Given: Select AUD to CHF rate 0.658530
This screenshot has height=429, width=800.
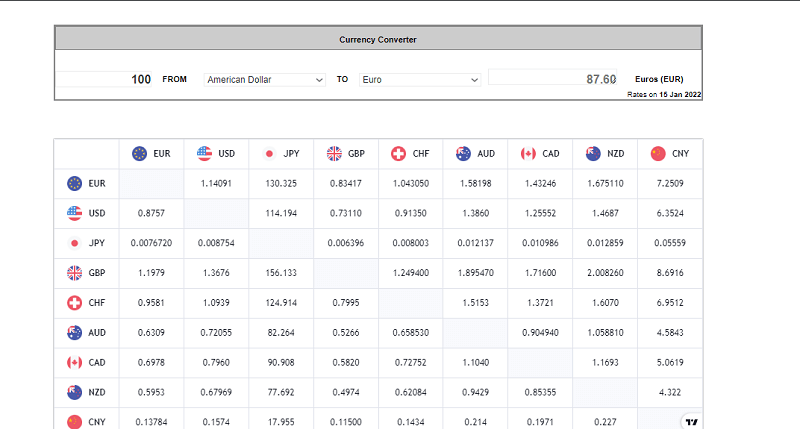Looking at the screenshot, I should [411, 333].
